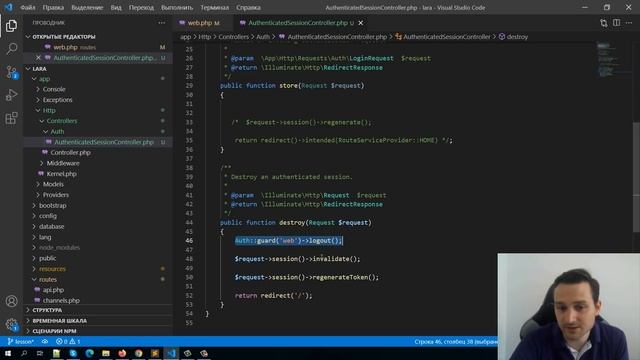Open the Файл menu
This screenshot has height=360, width=640.
click(27, 7)
